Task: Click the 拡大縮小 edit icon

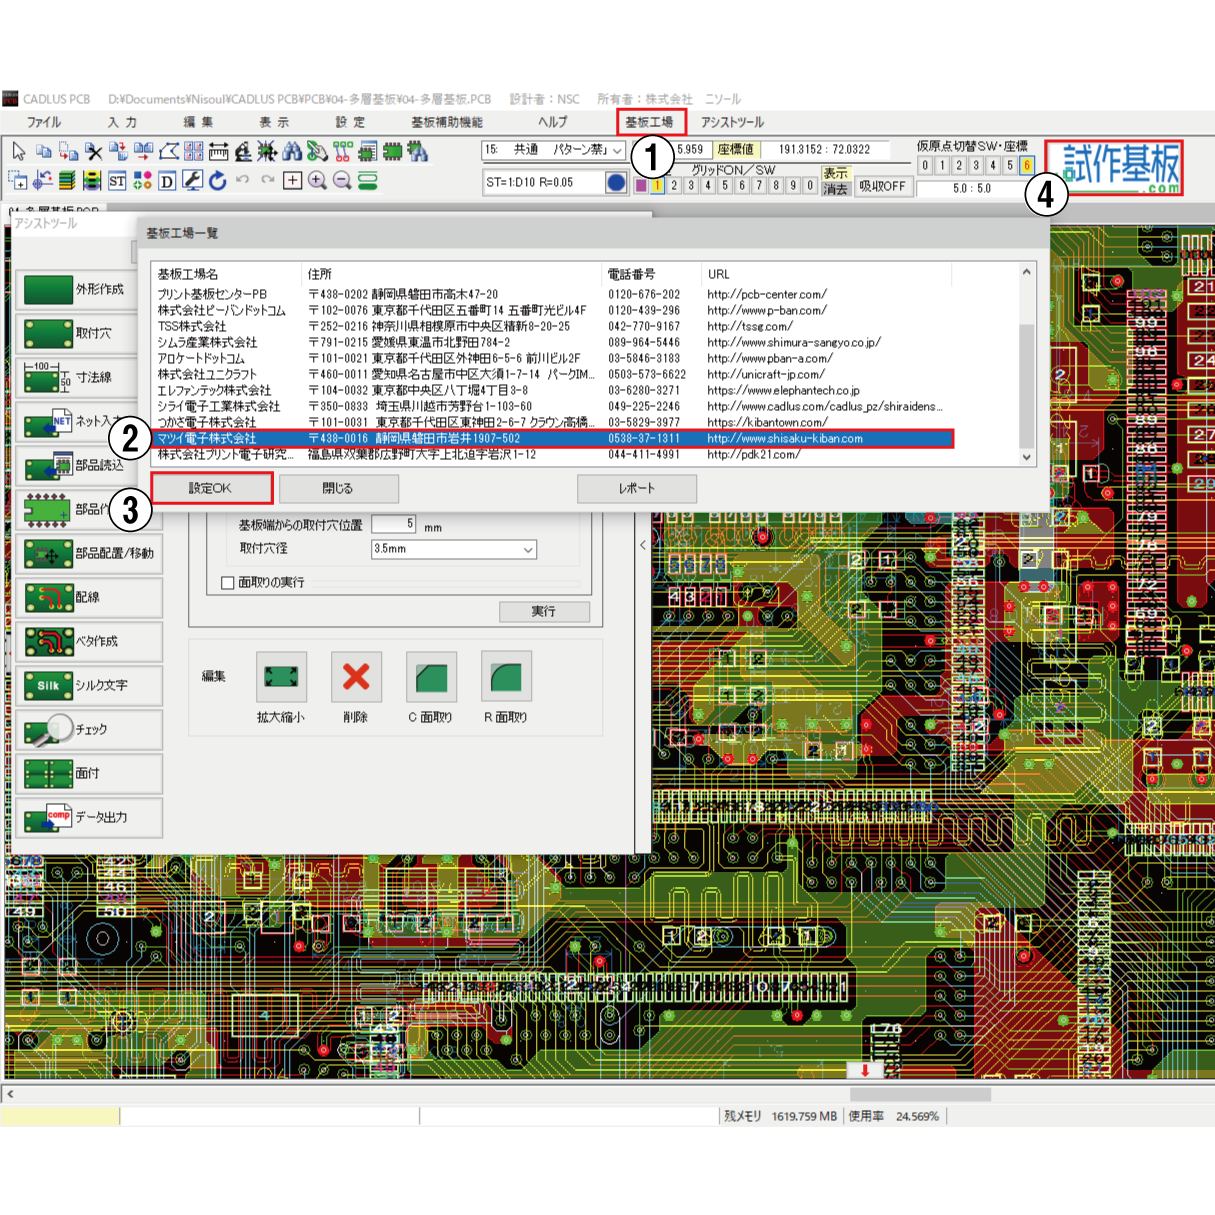Action: tap(281, 677)
